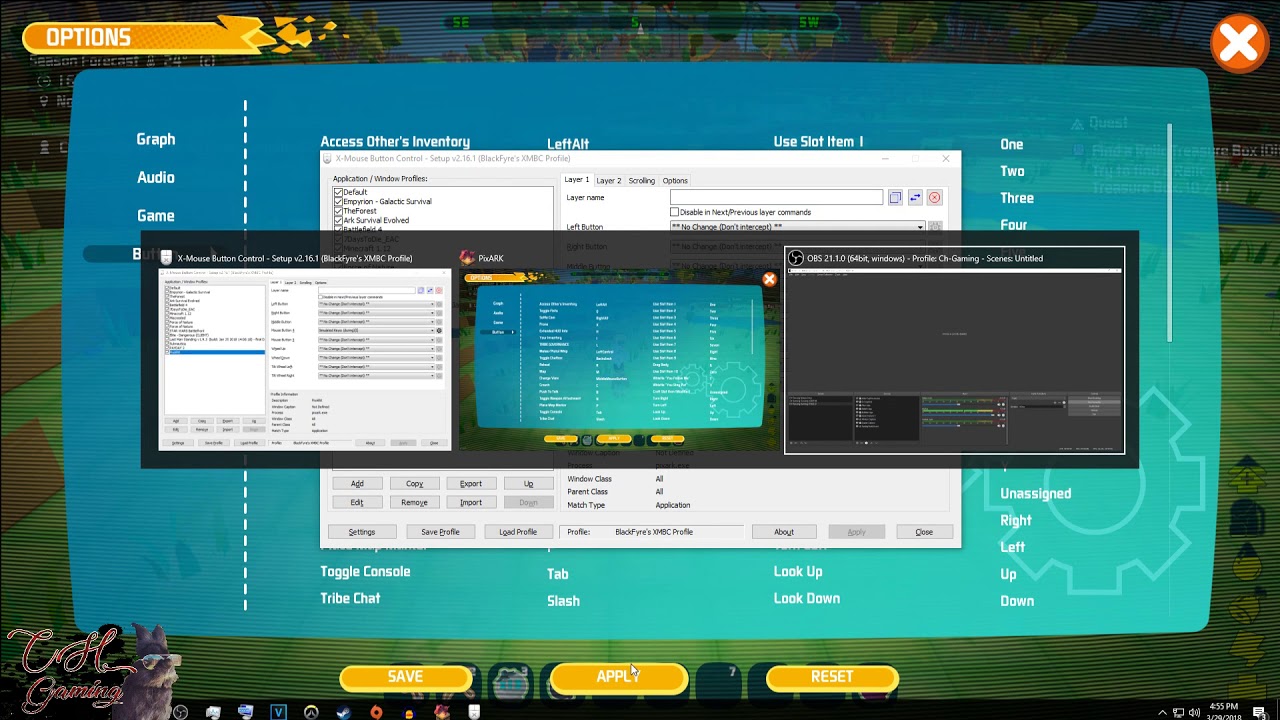Switch to X-Mouse Button Control thumbnail in task switcher
Screen dimensions: 1280x720
[x=304, y=360]
